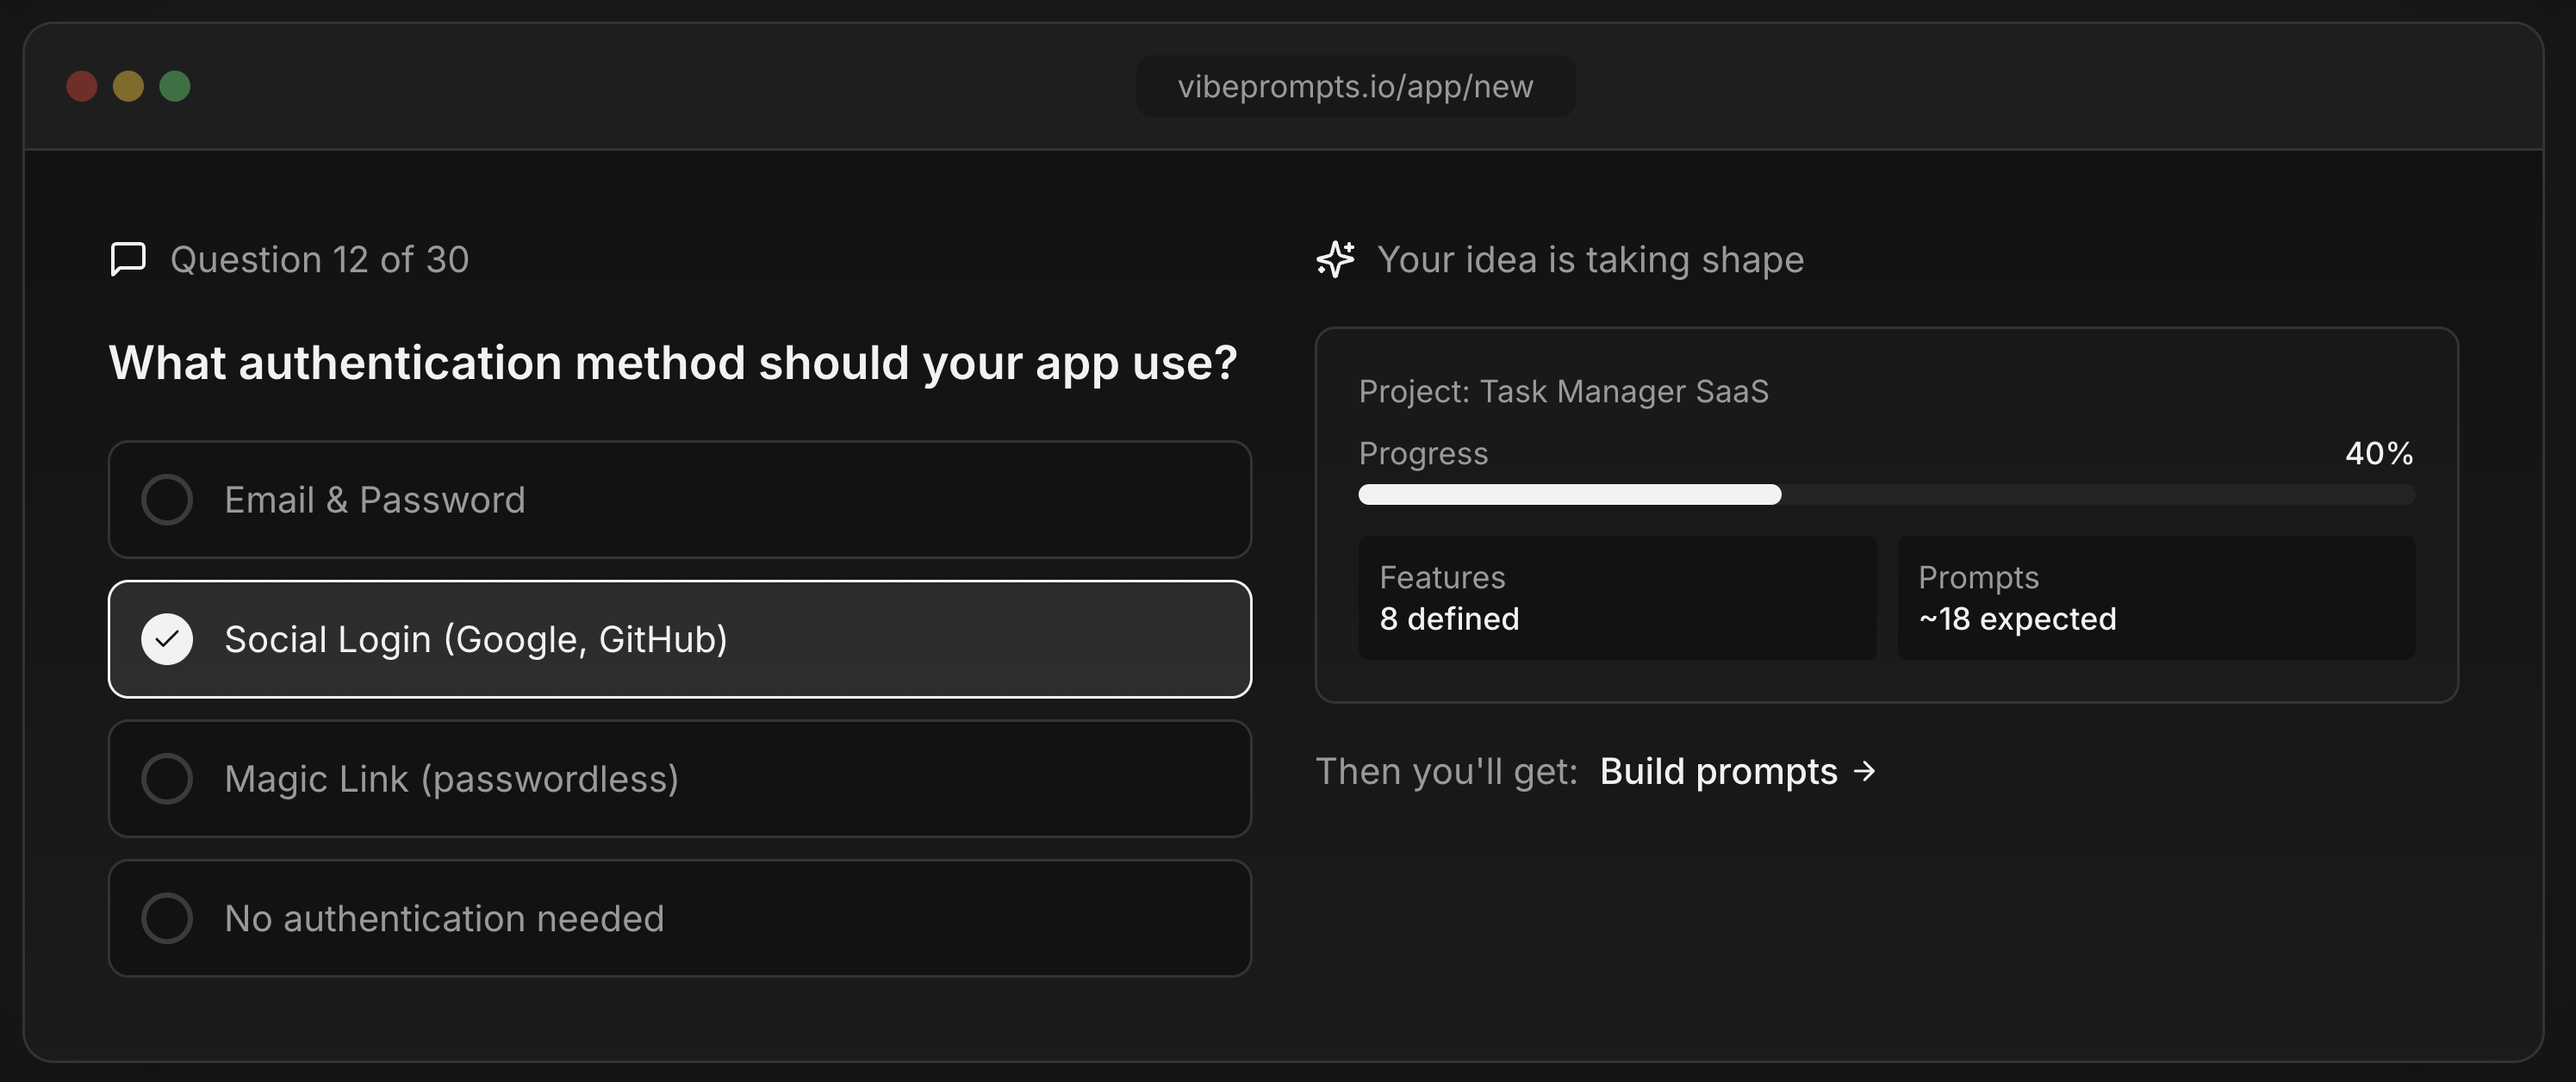Click the Prompts ~18 expected card
The height and width of the screenshot is (1082, 2576).
click(2155, 598)
